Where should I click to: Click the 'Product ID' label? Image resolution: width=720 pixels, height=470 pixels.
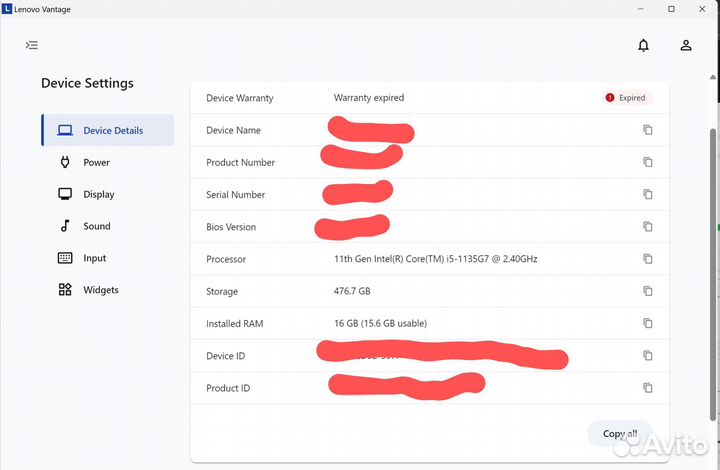pyautogui.click(x=228, y=388)
